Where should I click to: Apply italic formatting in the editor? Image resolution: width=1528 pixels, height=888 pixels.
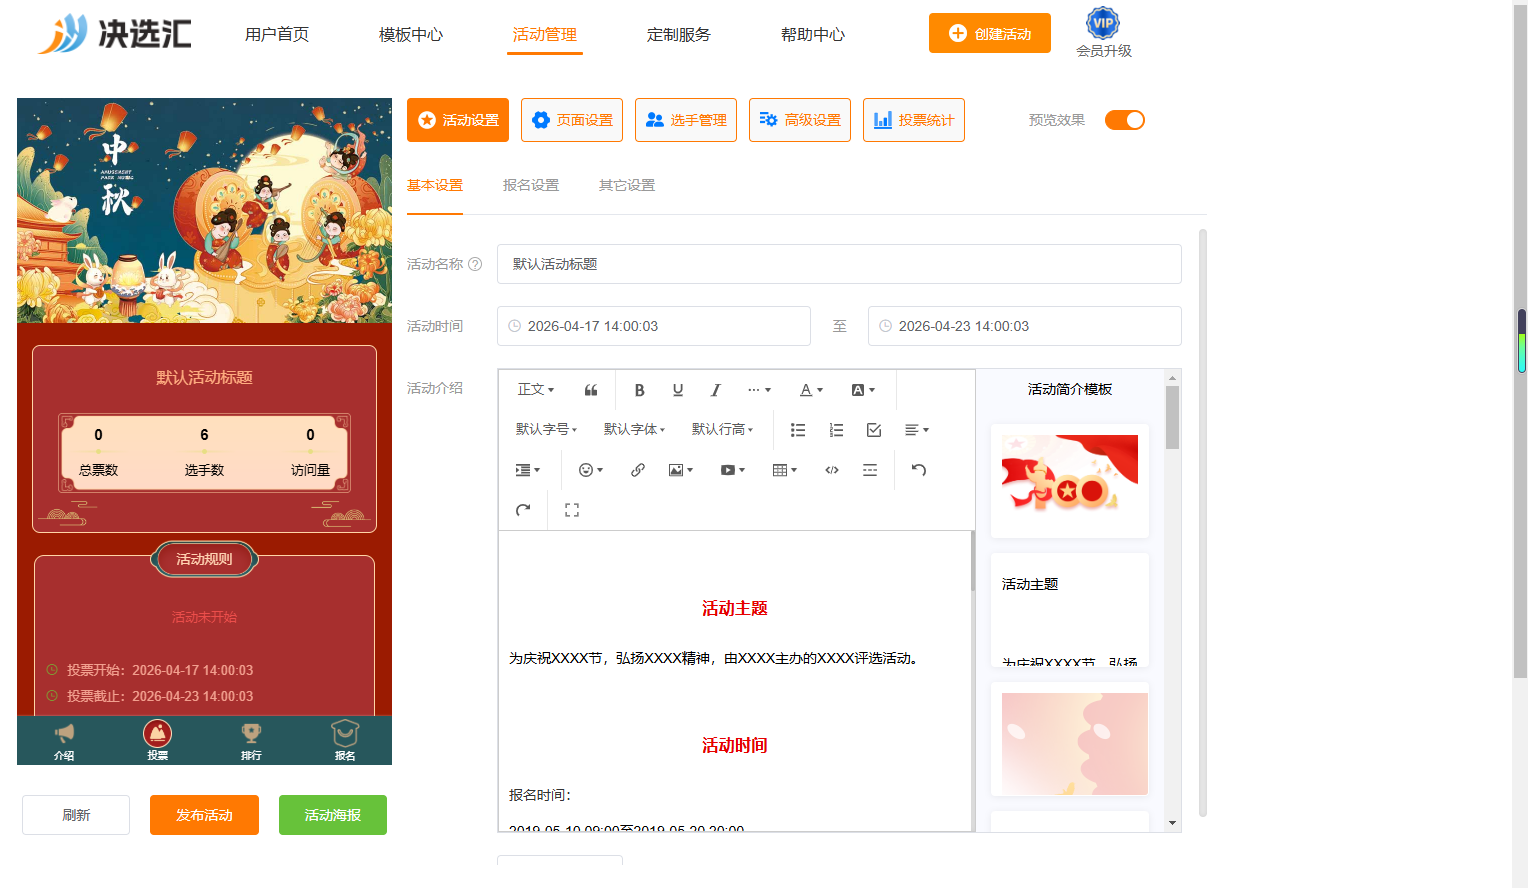716,390
